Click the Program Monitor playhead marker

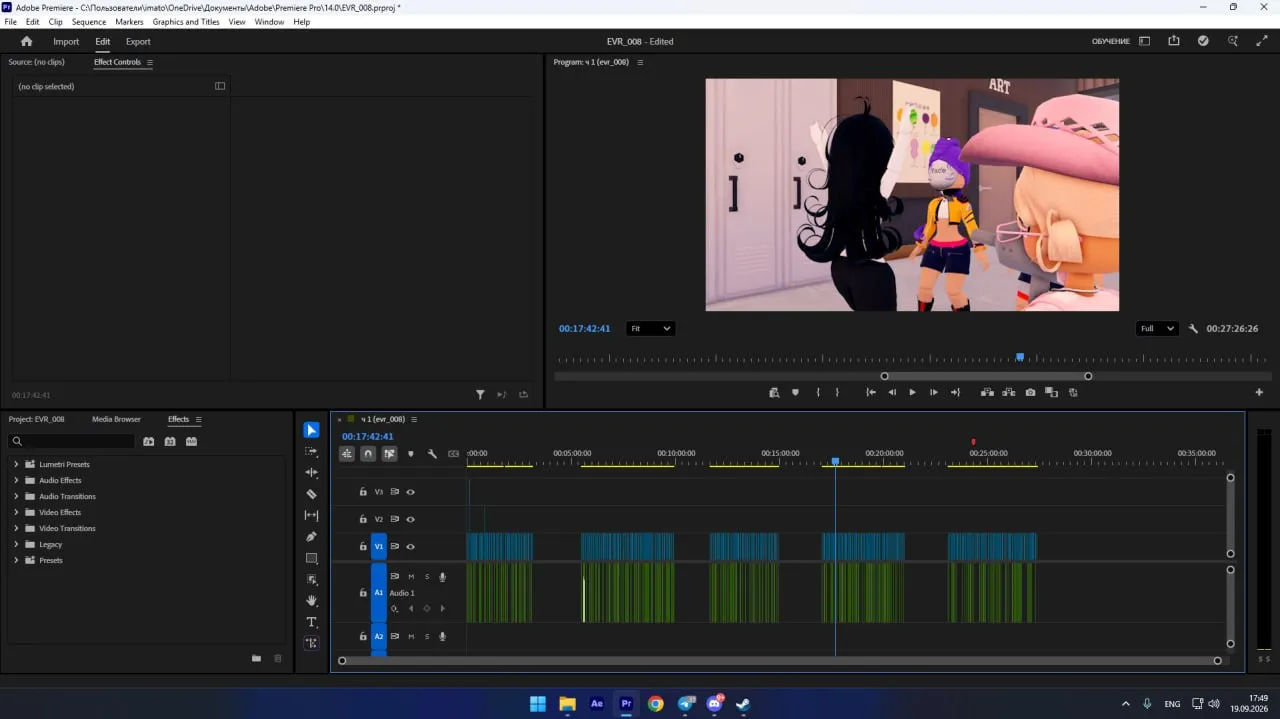click(1020, 356)
